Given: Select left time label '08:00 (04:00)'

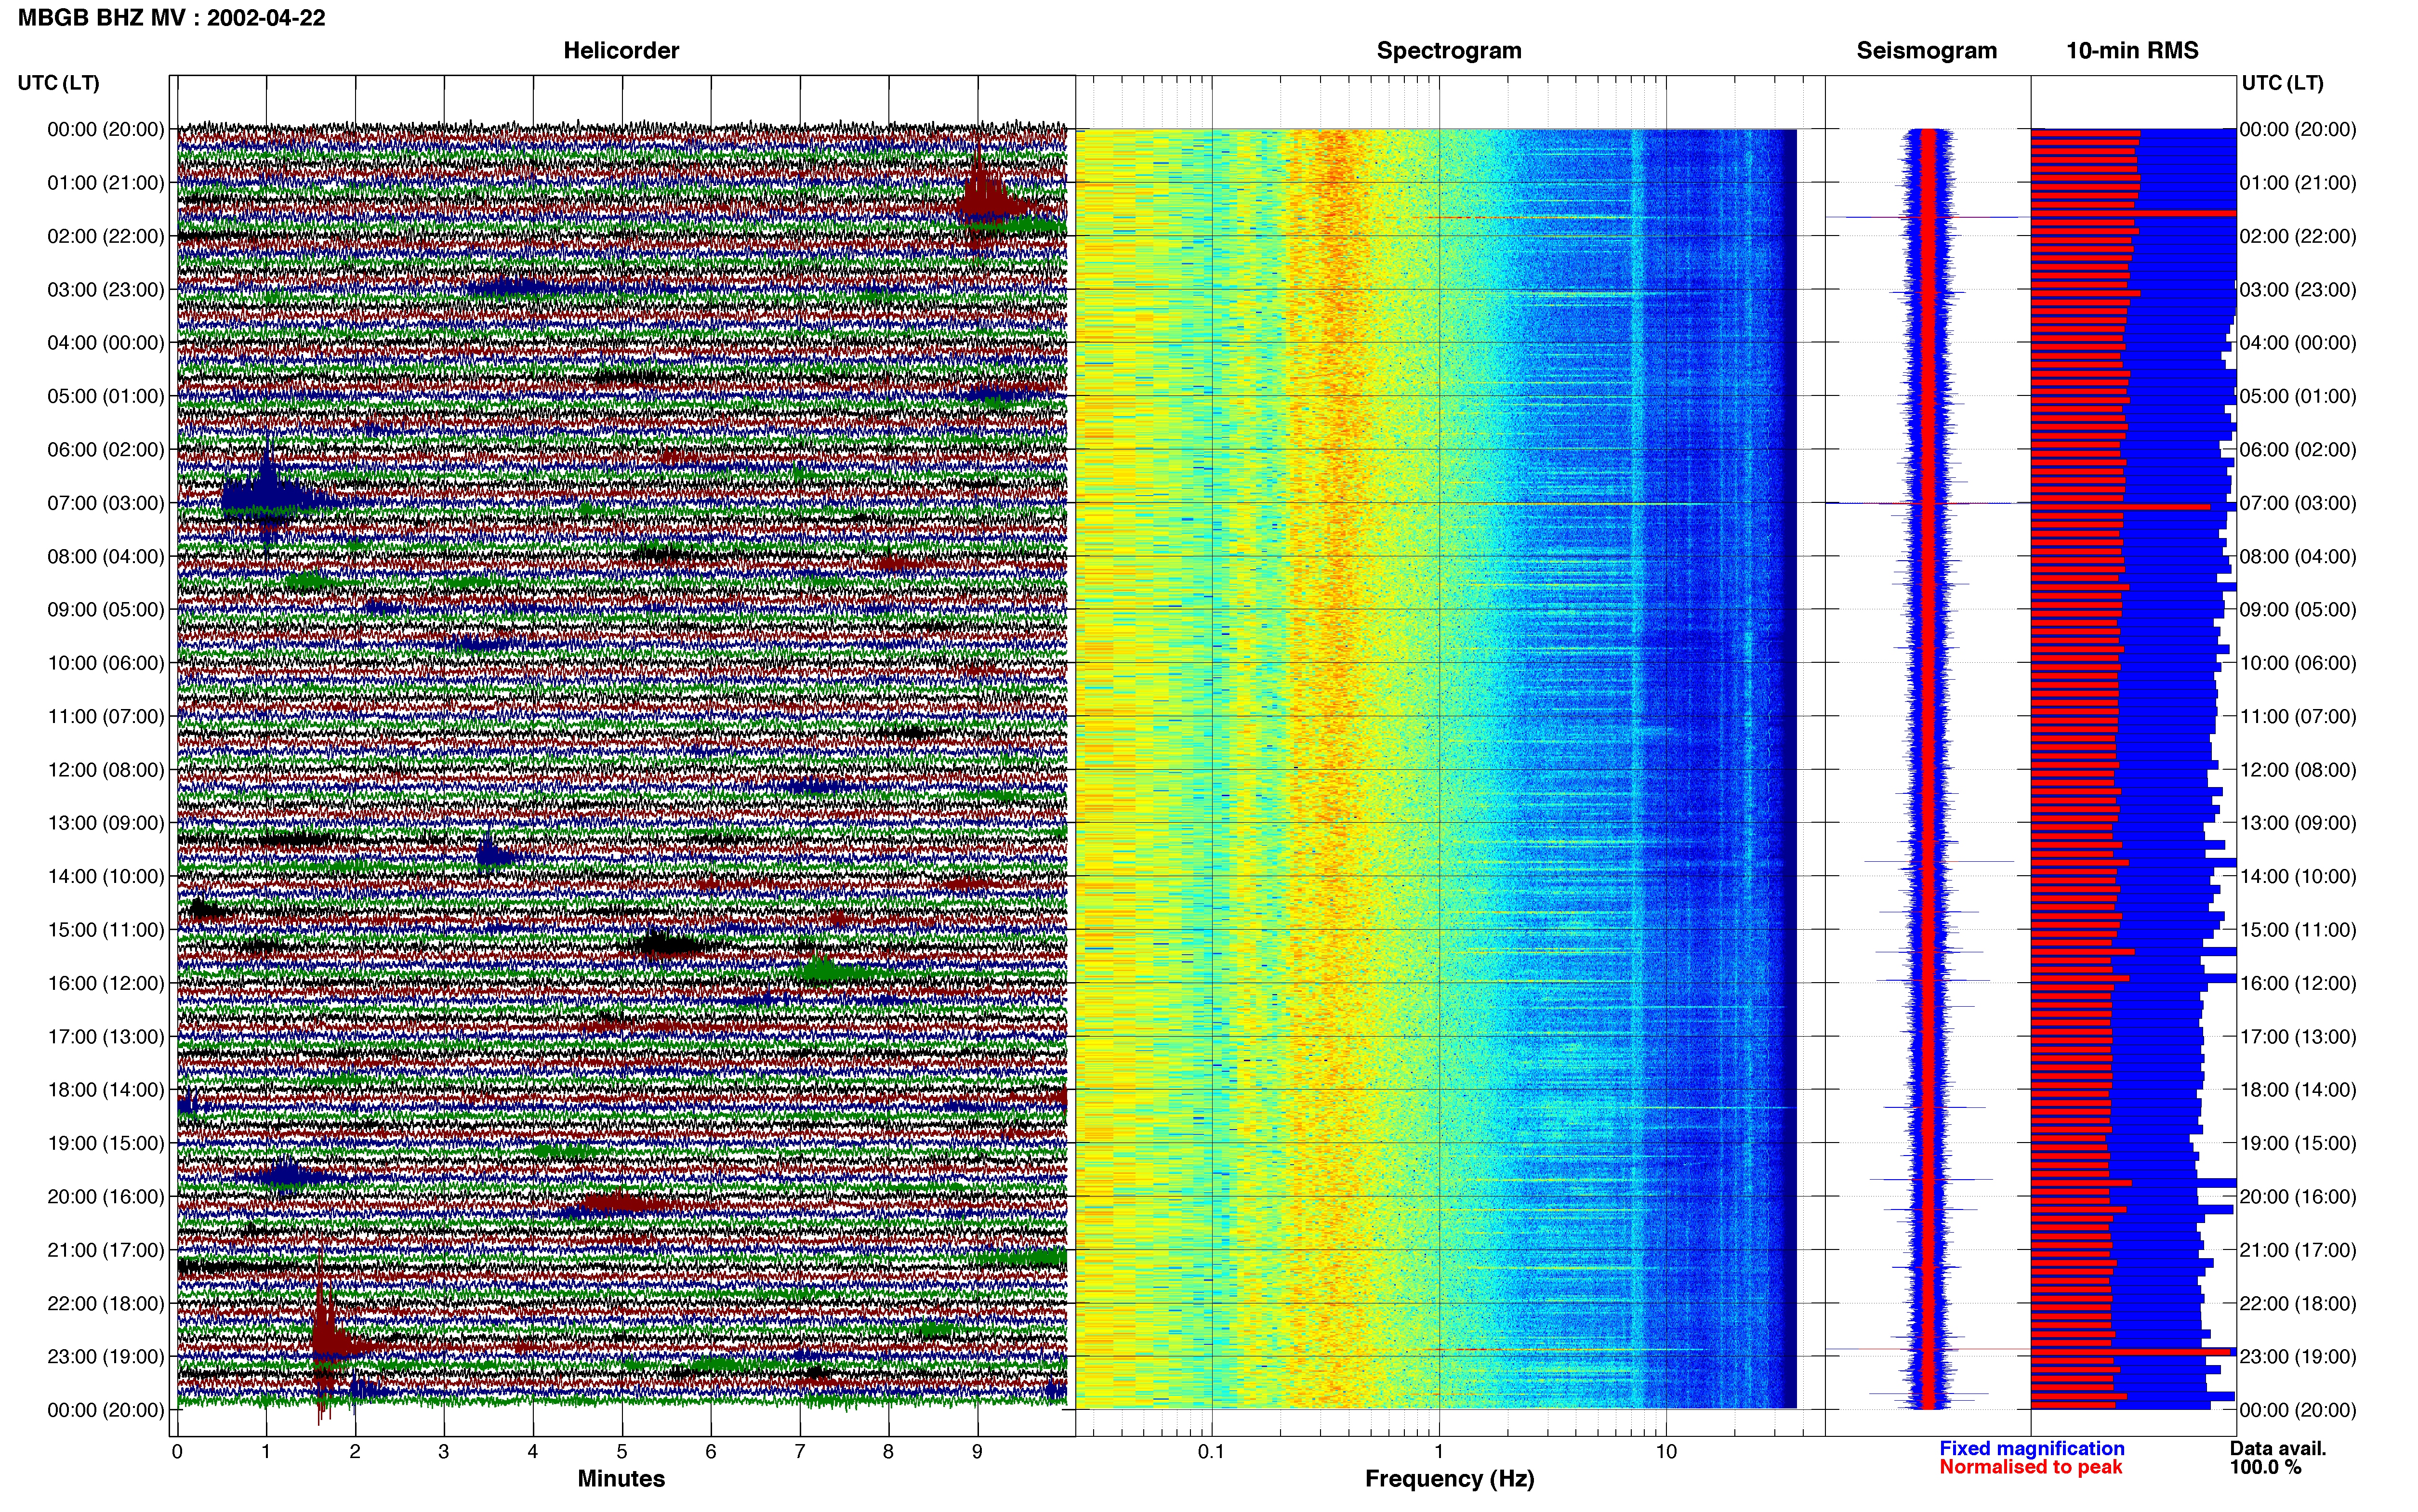Looking at the screenshot, I should [x=105, y=556].
